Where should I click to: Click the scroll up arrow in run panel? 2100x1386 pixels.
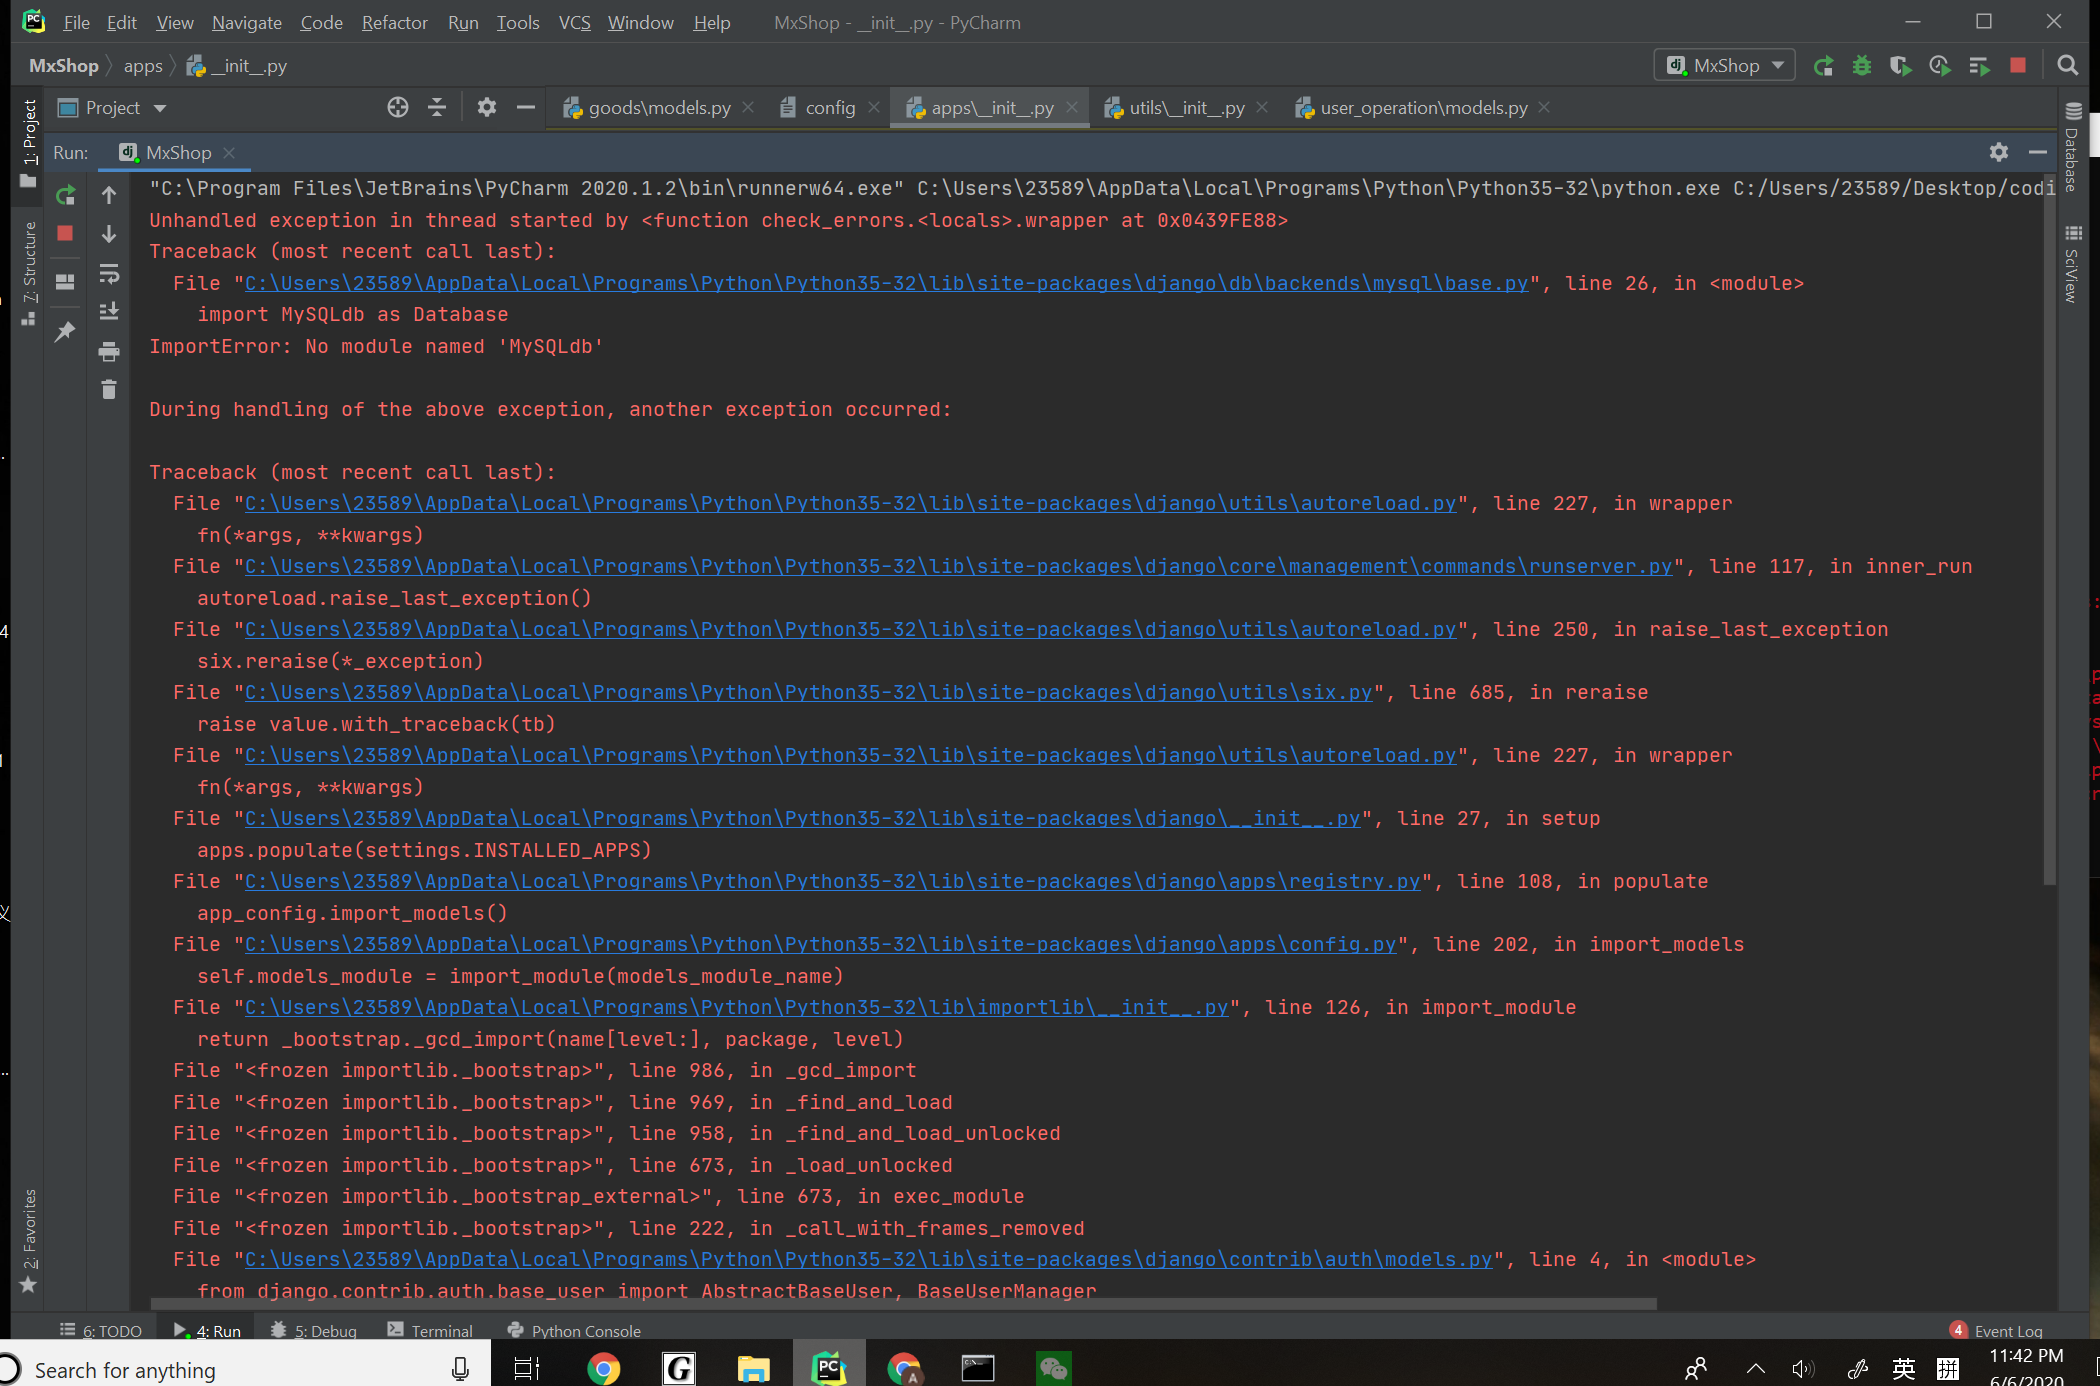[108, 193]
